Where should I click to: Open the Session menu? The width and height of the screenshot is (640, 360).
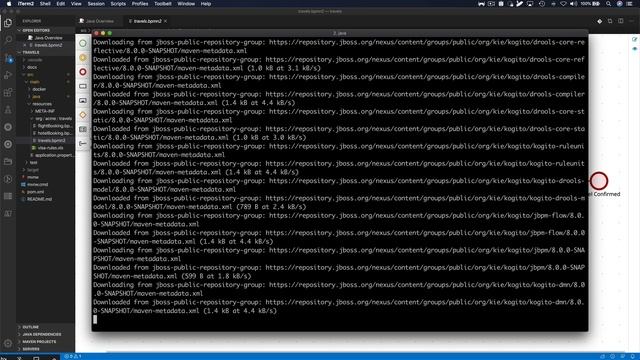tap(96, 4)
